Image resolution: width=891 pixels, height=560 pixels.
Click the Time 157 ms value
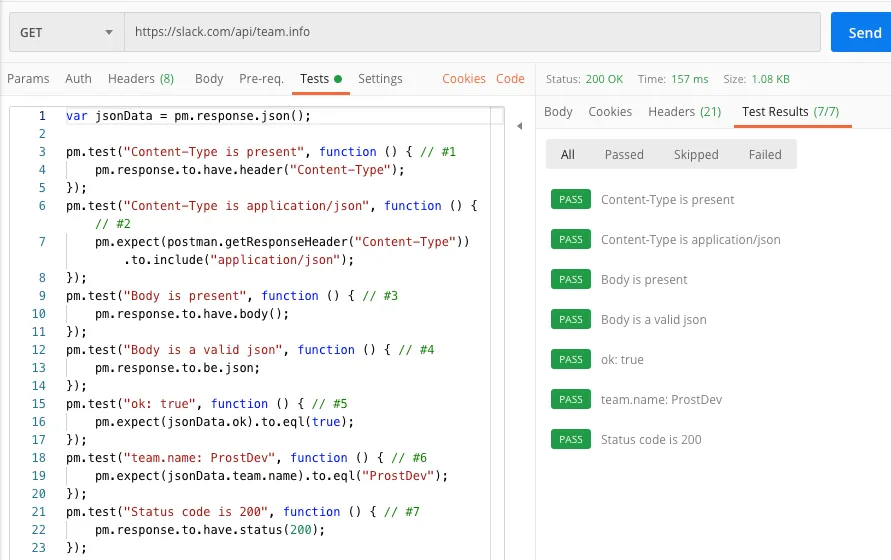pyautogui.click(x=689, y=79)
